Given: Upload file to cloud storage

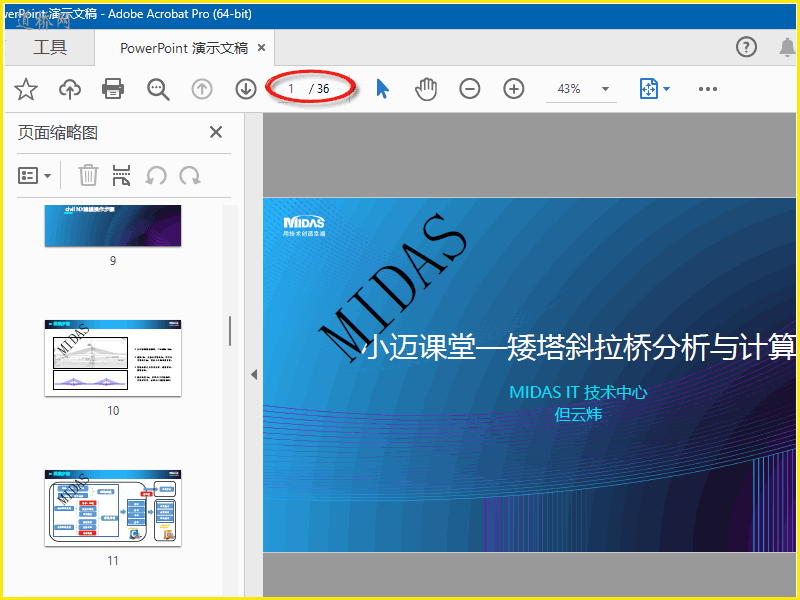Looking at the screenshot, I should coord(70,89).
